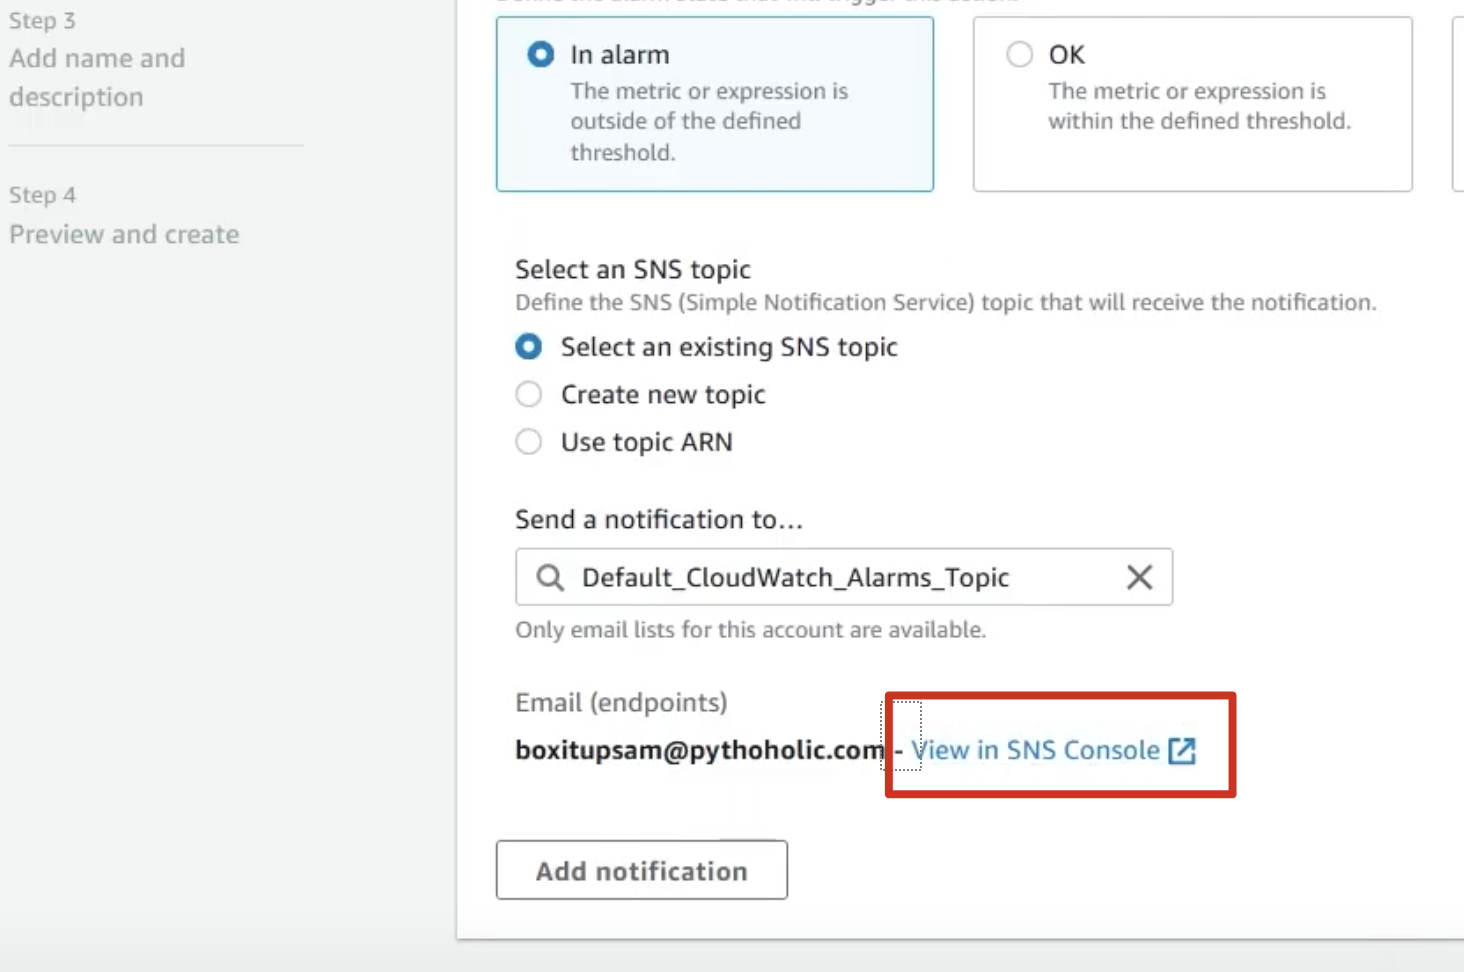
Task: Go to Step 3 Add name and description
Action: (x=97, y=77)
